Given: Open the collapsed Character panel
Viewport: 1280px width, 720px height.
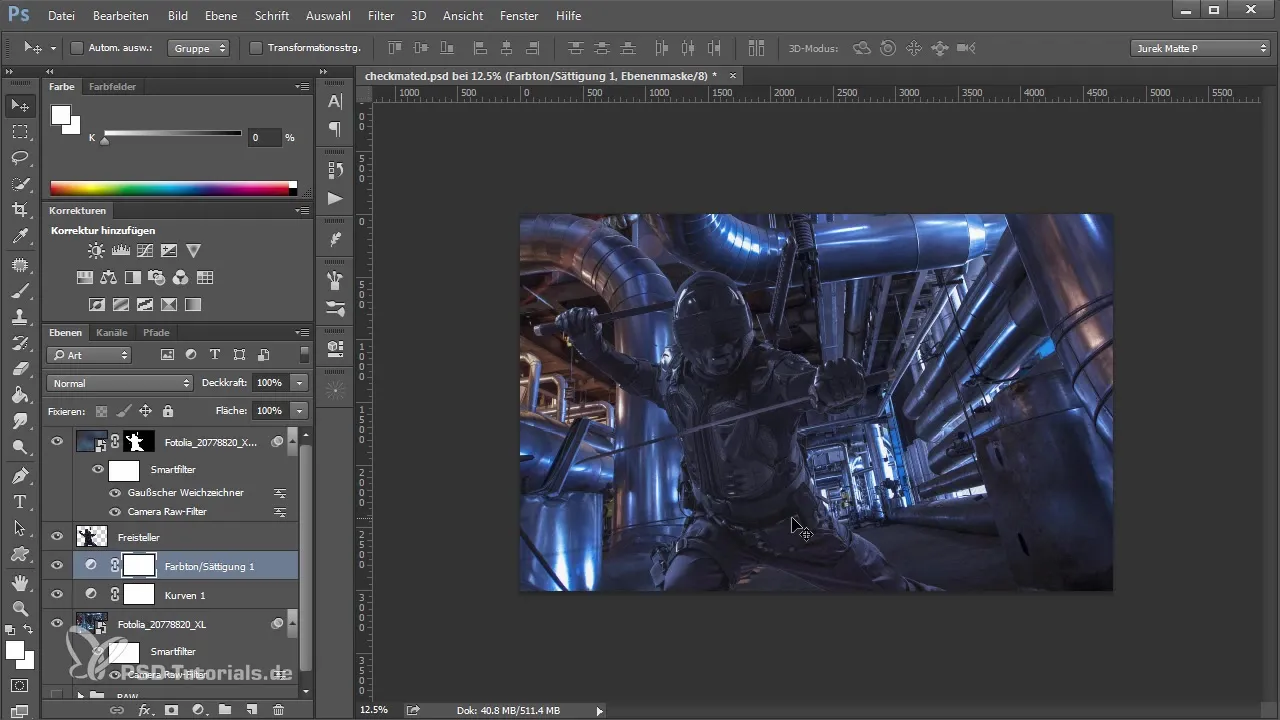Looking at the screenshot, I should click(x=335, y=101).
